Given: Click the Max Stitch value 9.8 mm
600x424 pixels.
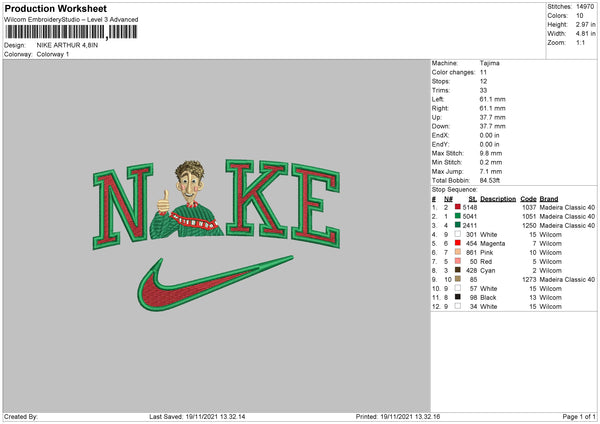Looking at the screenshot, I should [491, 153].
